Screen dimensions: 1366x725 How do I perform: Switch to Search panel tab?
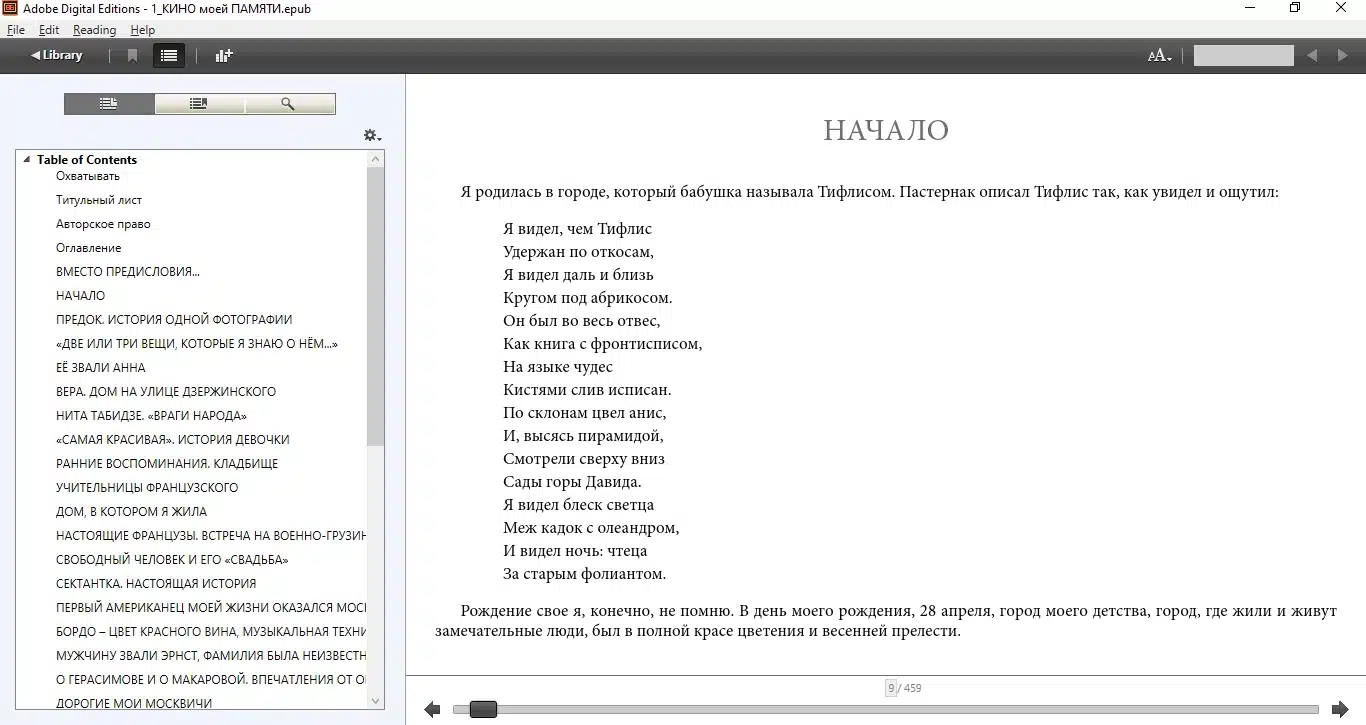[289, 104]
